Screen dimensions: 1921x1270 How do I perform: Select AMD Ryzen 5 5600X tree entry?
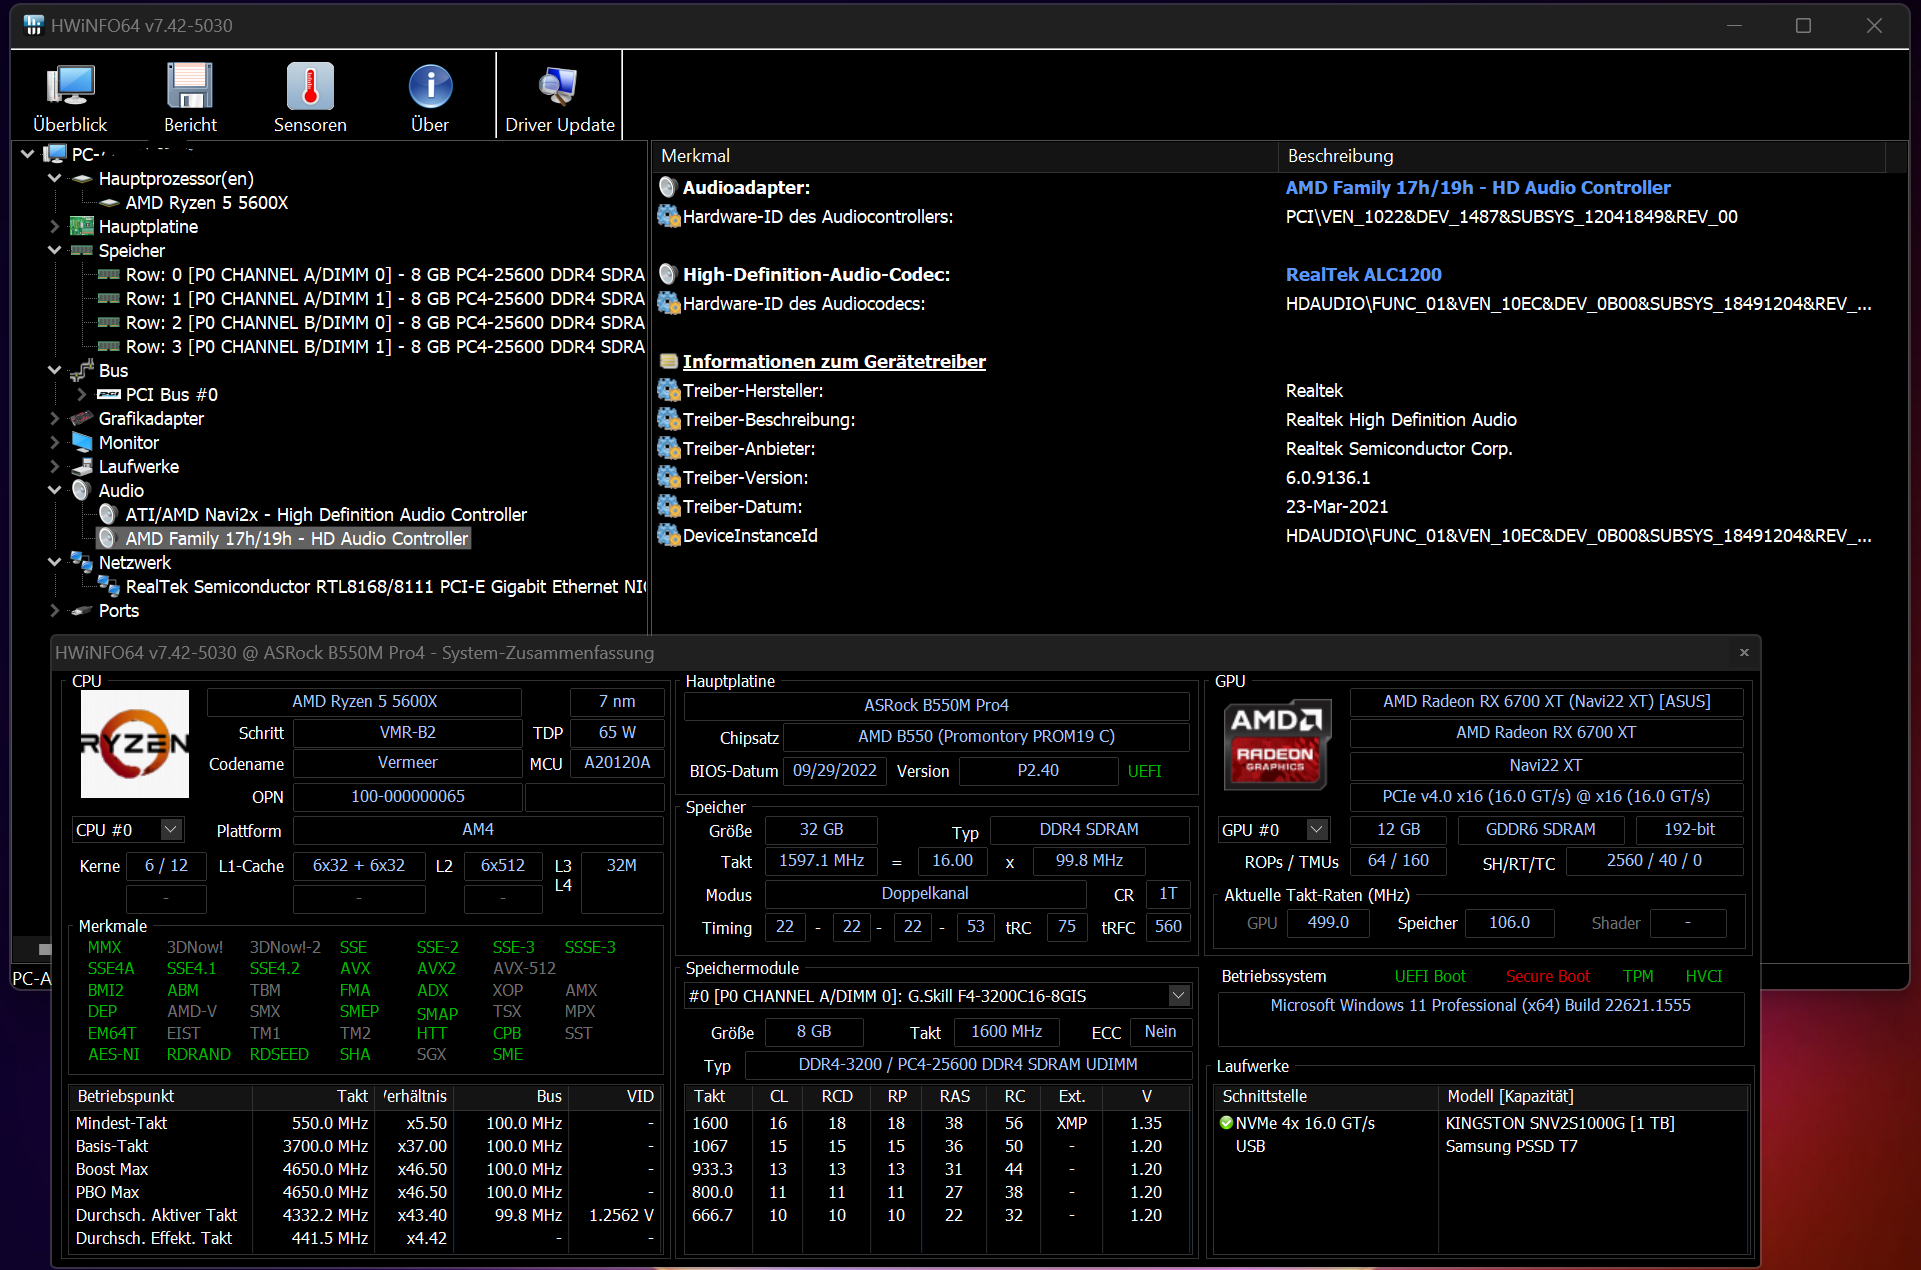[206, 203]
